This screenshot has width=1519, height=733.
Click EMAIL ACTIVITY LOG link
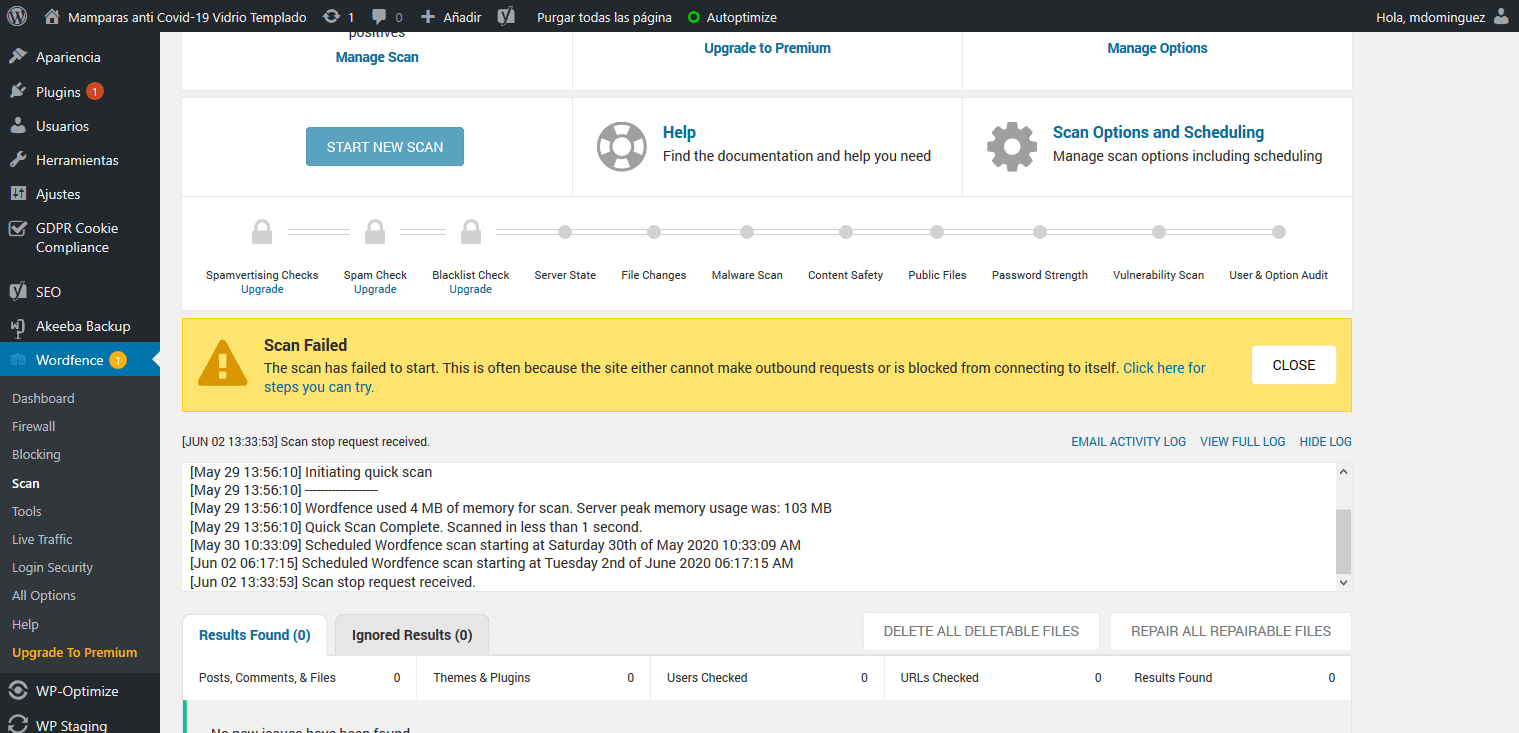point(1128,441)
